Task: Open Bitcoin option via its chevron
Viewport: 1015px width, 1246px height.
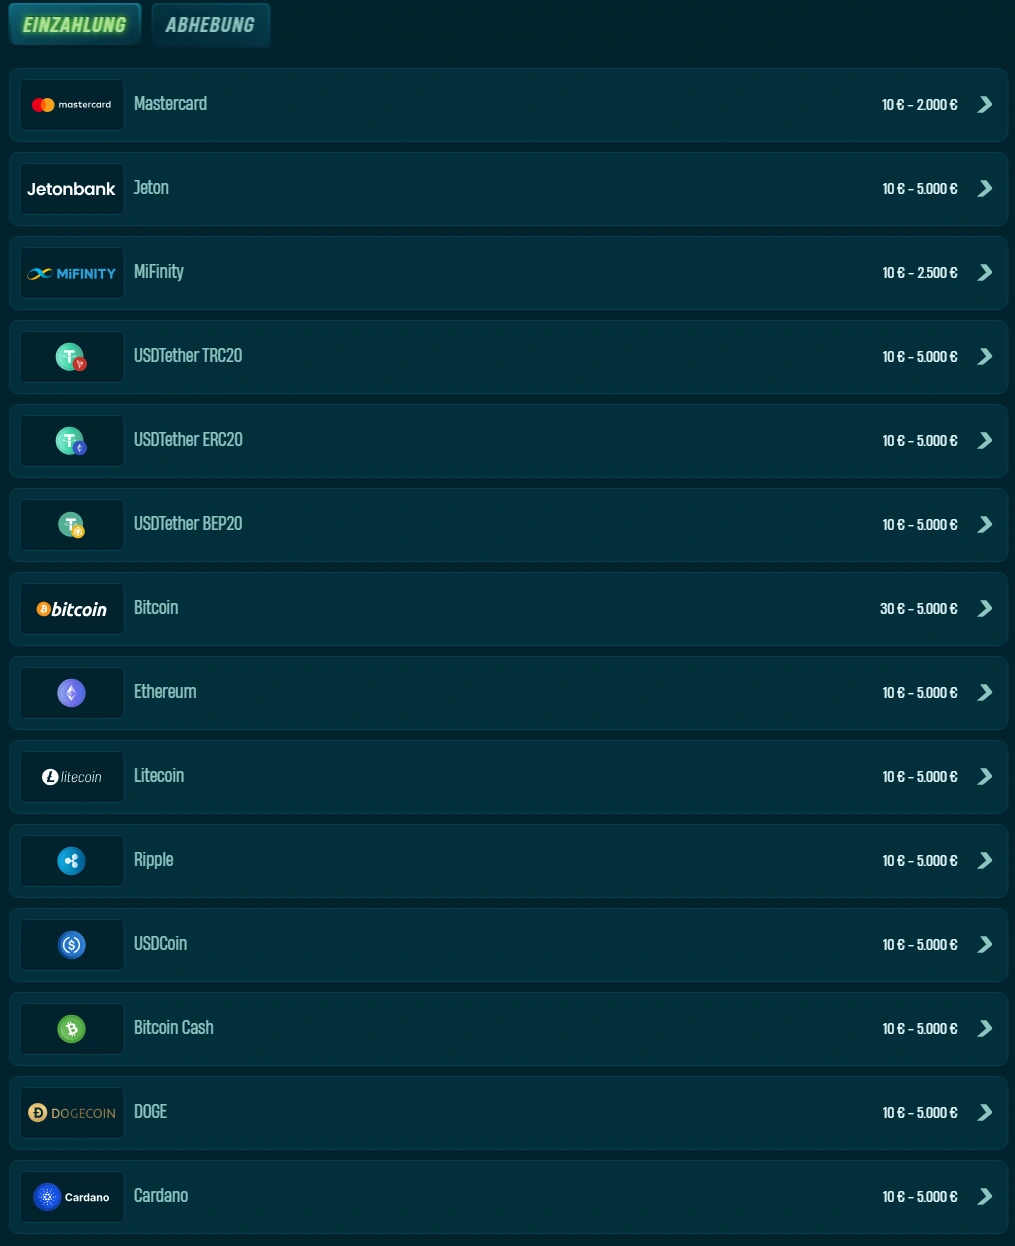Action: [985, 609]
